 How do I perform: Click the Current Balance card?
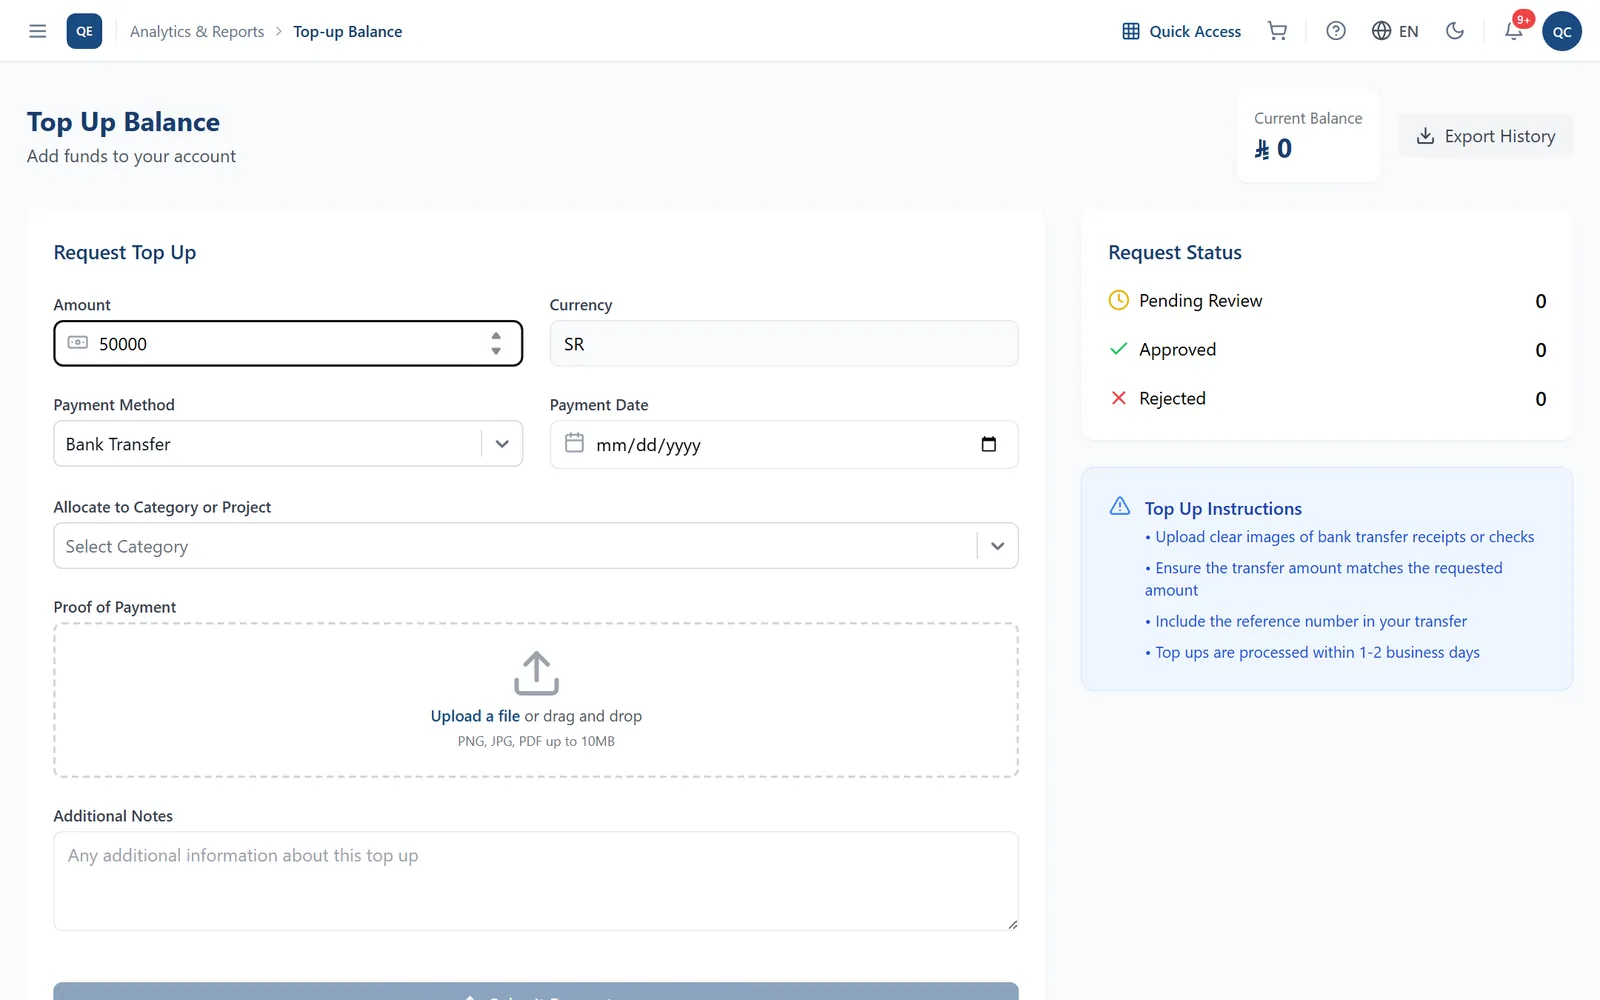pos(1308,136)
